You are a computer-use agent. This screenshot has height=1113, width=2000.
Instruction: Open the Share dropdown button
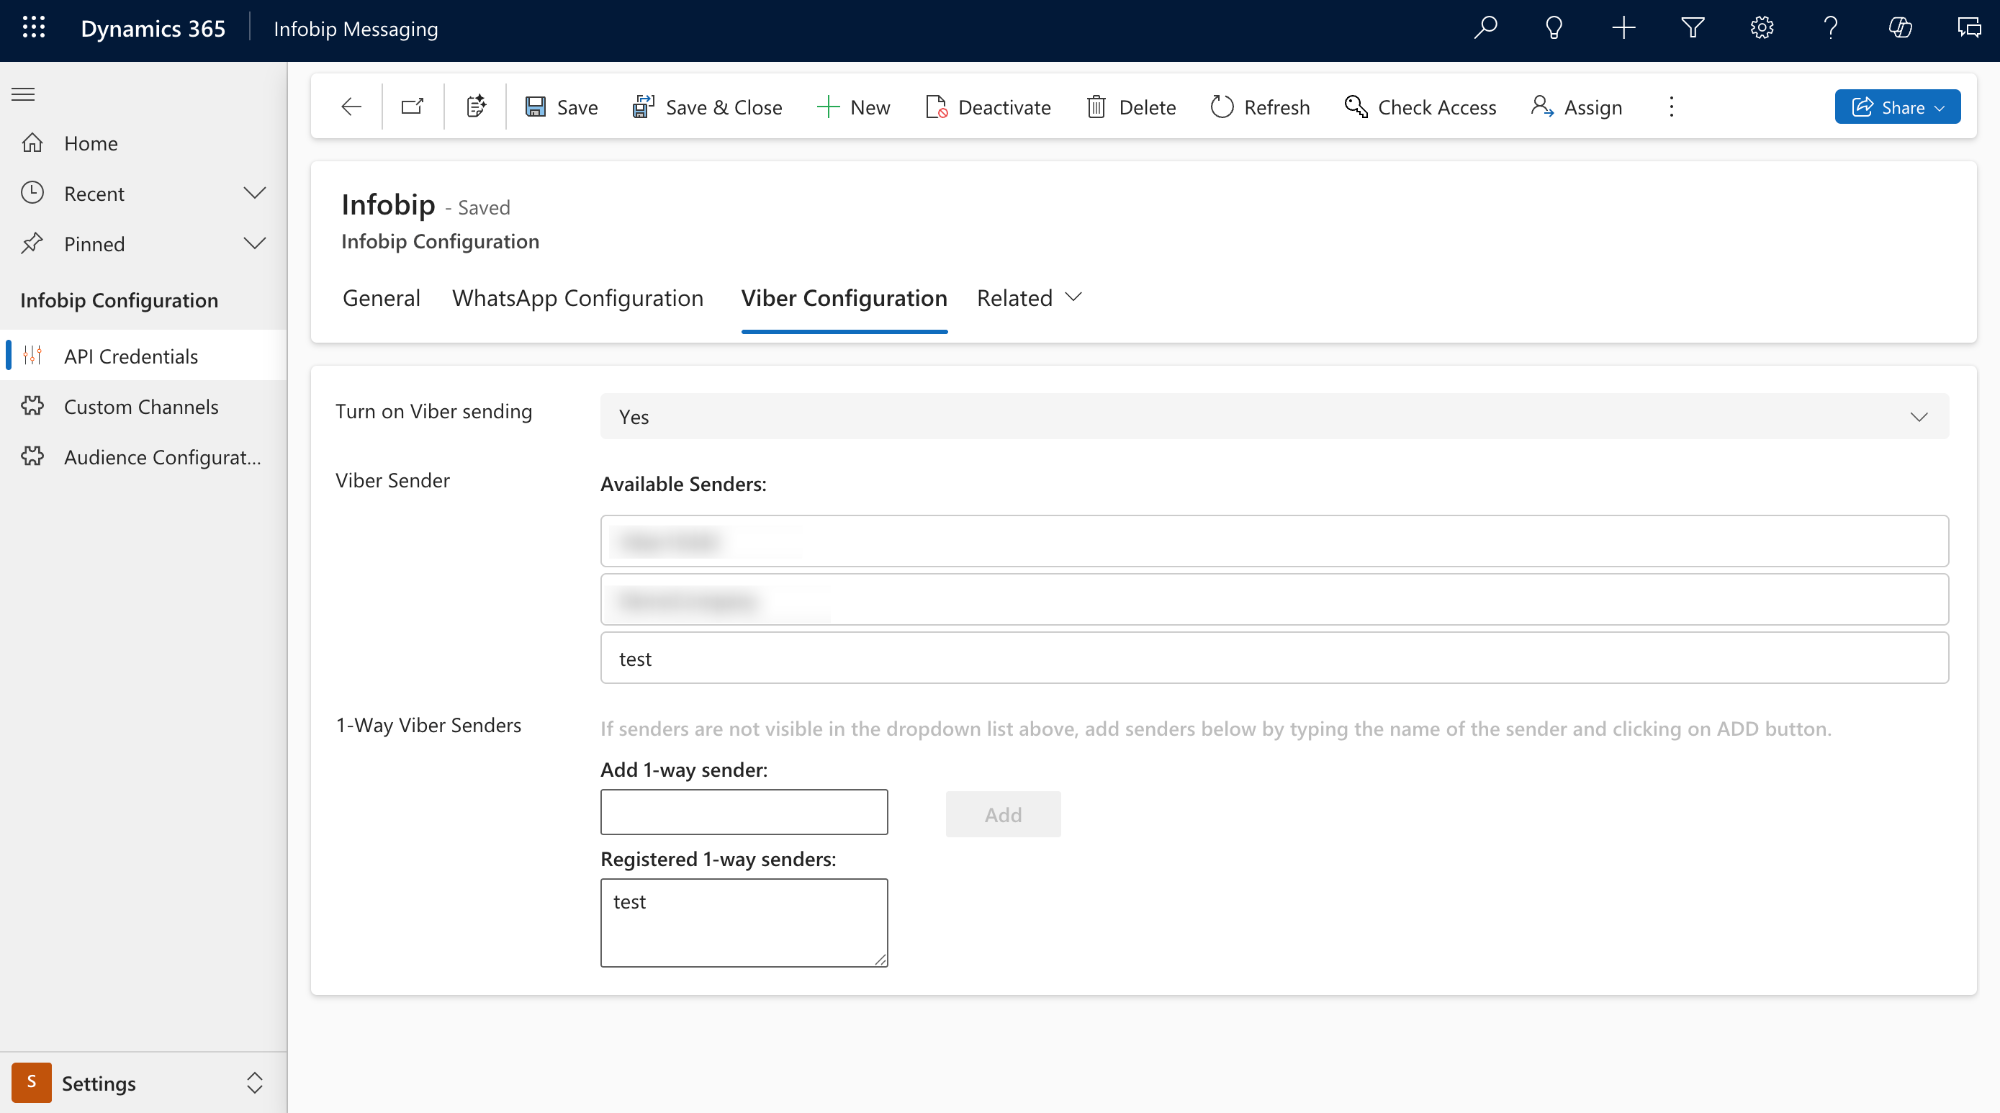(x=1897, y=107)
